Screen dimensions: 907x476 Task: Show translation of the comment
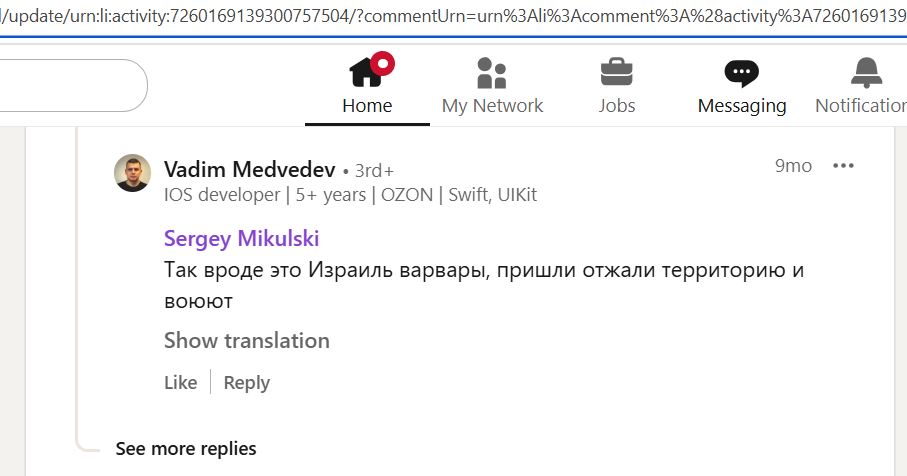click(246, 341)
